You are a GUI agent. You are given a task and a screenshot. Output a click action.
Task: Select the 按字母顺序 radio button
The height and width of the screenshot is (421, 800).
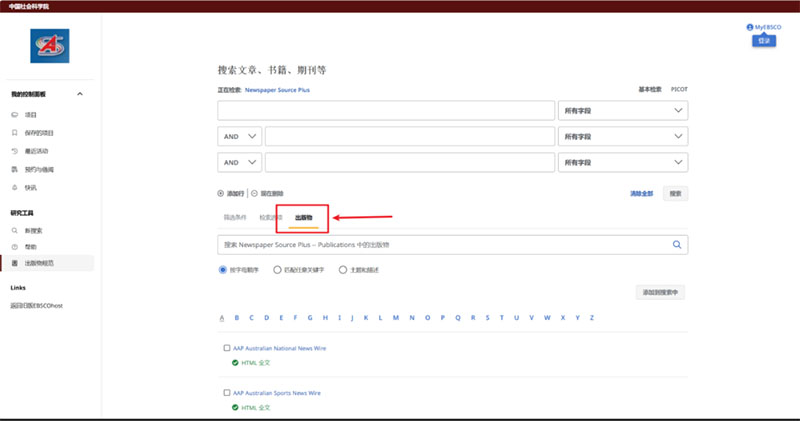pyautogui.click(x=222, y=269)
